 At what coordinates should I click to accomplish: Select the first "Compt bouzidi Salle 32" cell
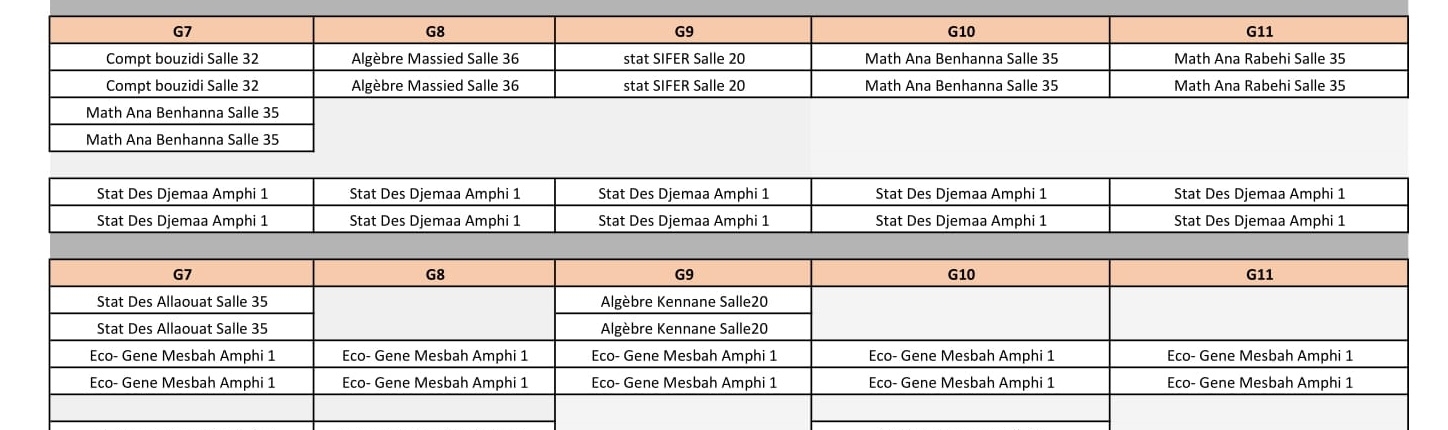[182, 58]
